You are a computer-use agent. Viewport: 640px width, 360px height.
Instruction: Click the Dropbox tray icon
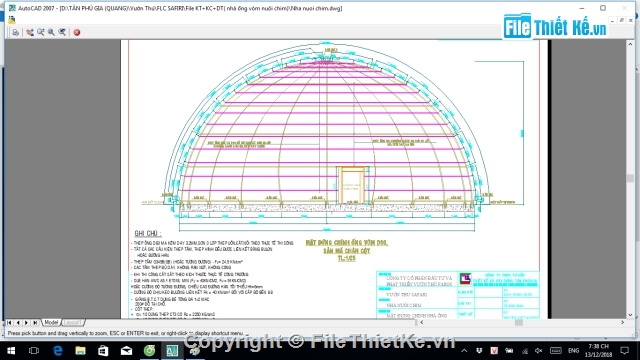(479, 351)
